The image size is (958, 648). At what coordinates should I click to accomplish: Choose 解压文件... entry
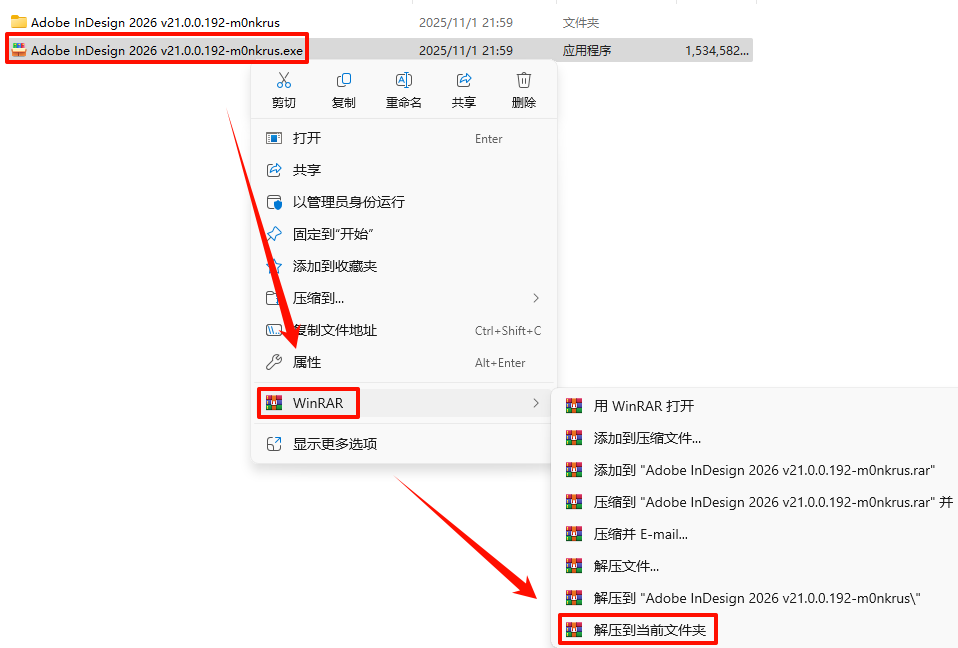(x=756, y=566)
